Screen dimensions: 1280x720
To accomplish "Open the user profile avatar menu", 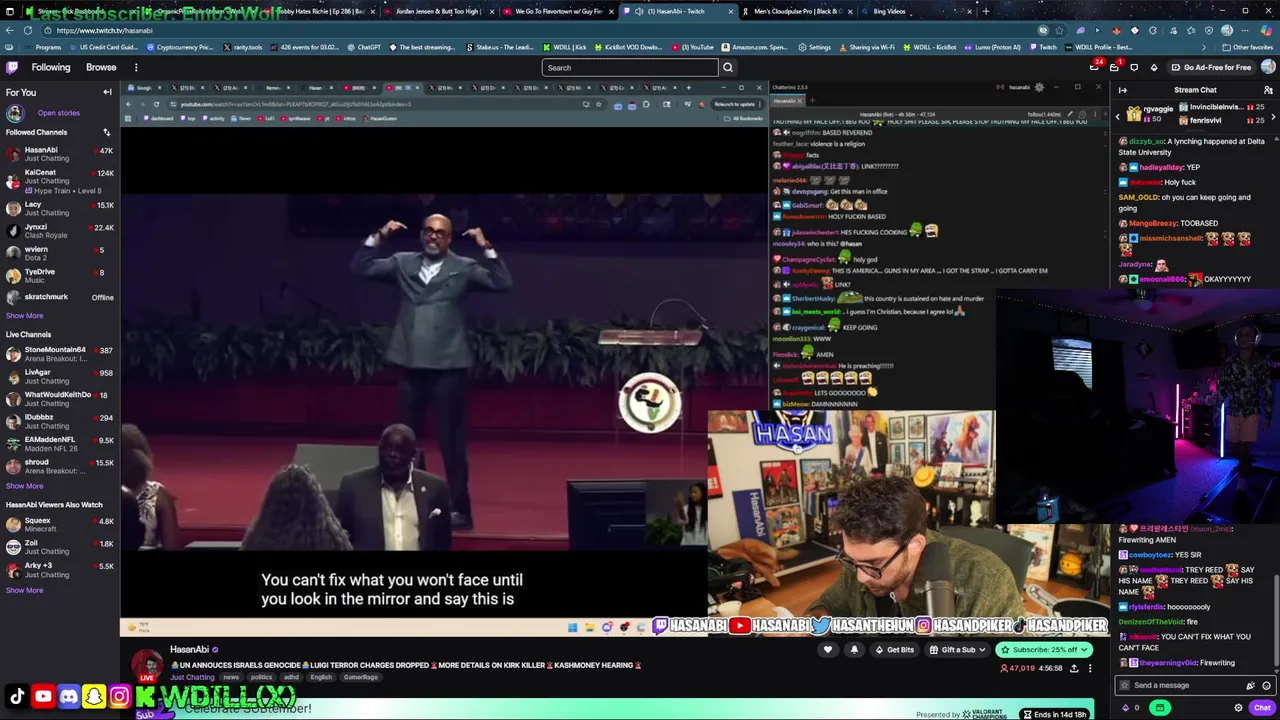I will (1268, 67).
